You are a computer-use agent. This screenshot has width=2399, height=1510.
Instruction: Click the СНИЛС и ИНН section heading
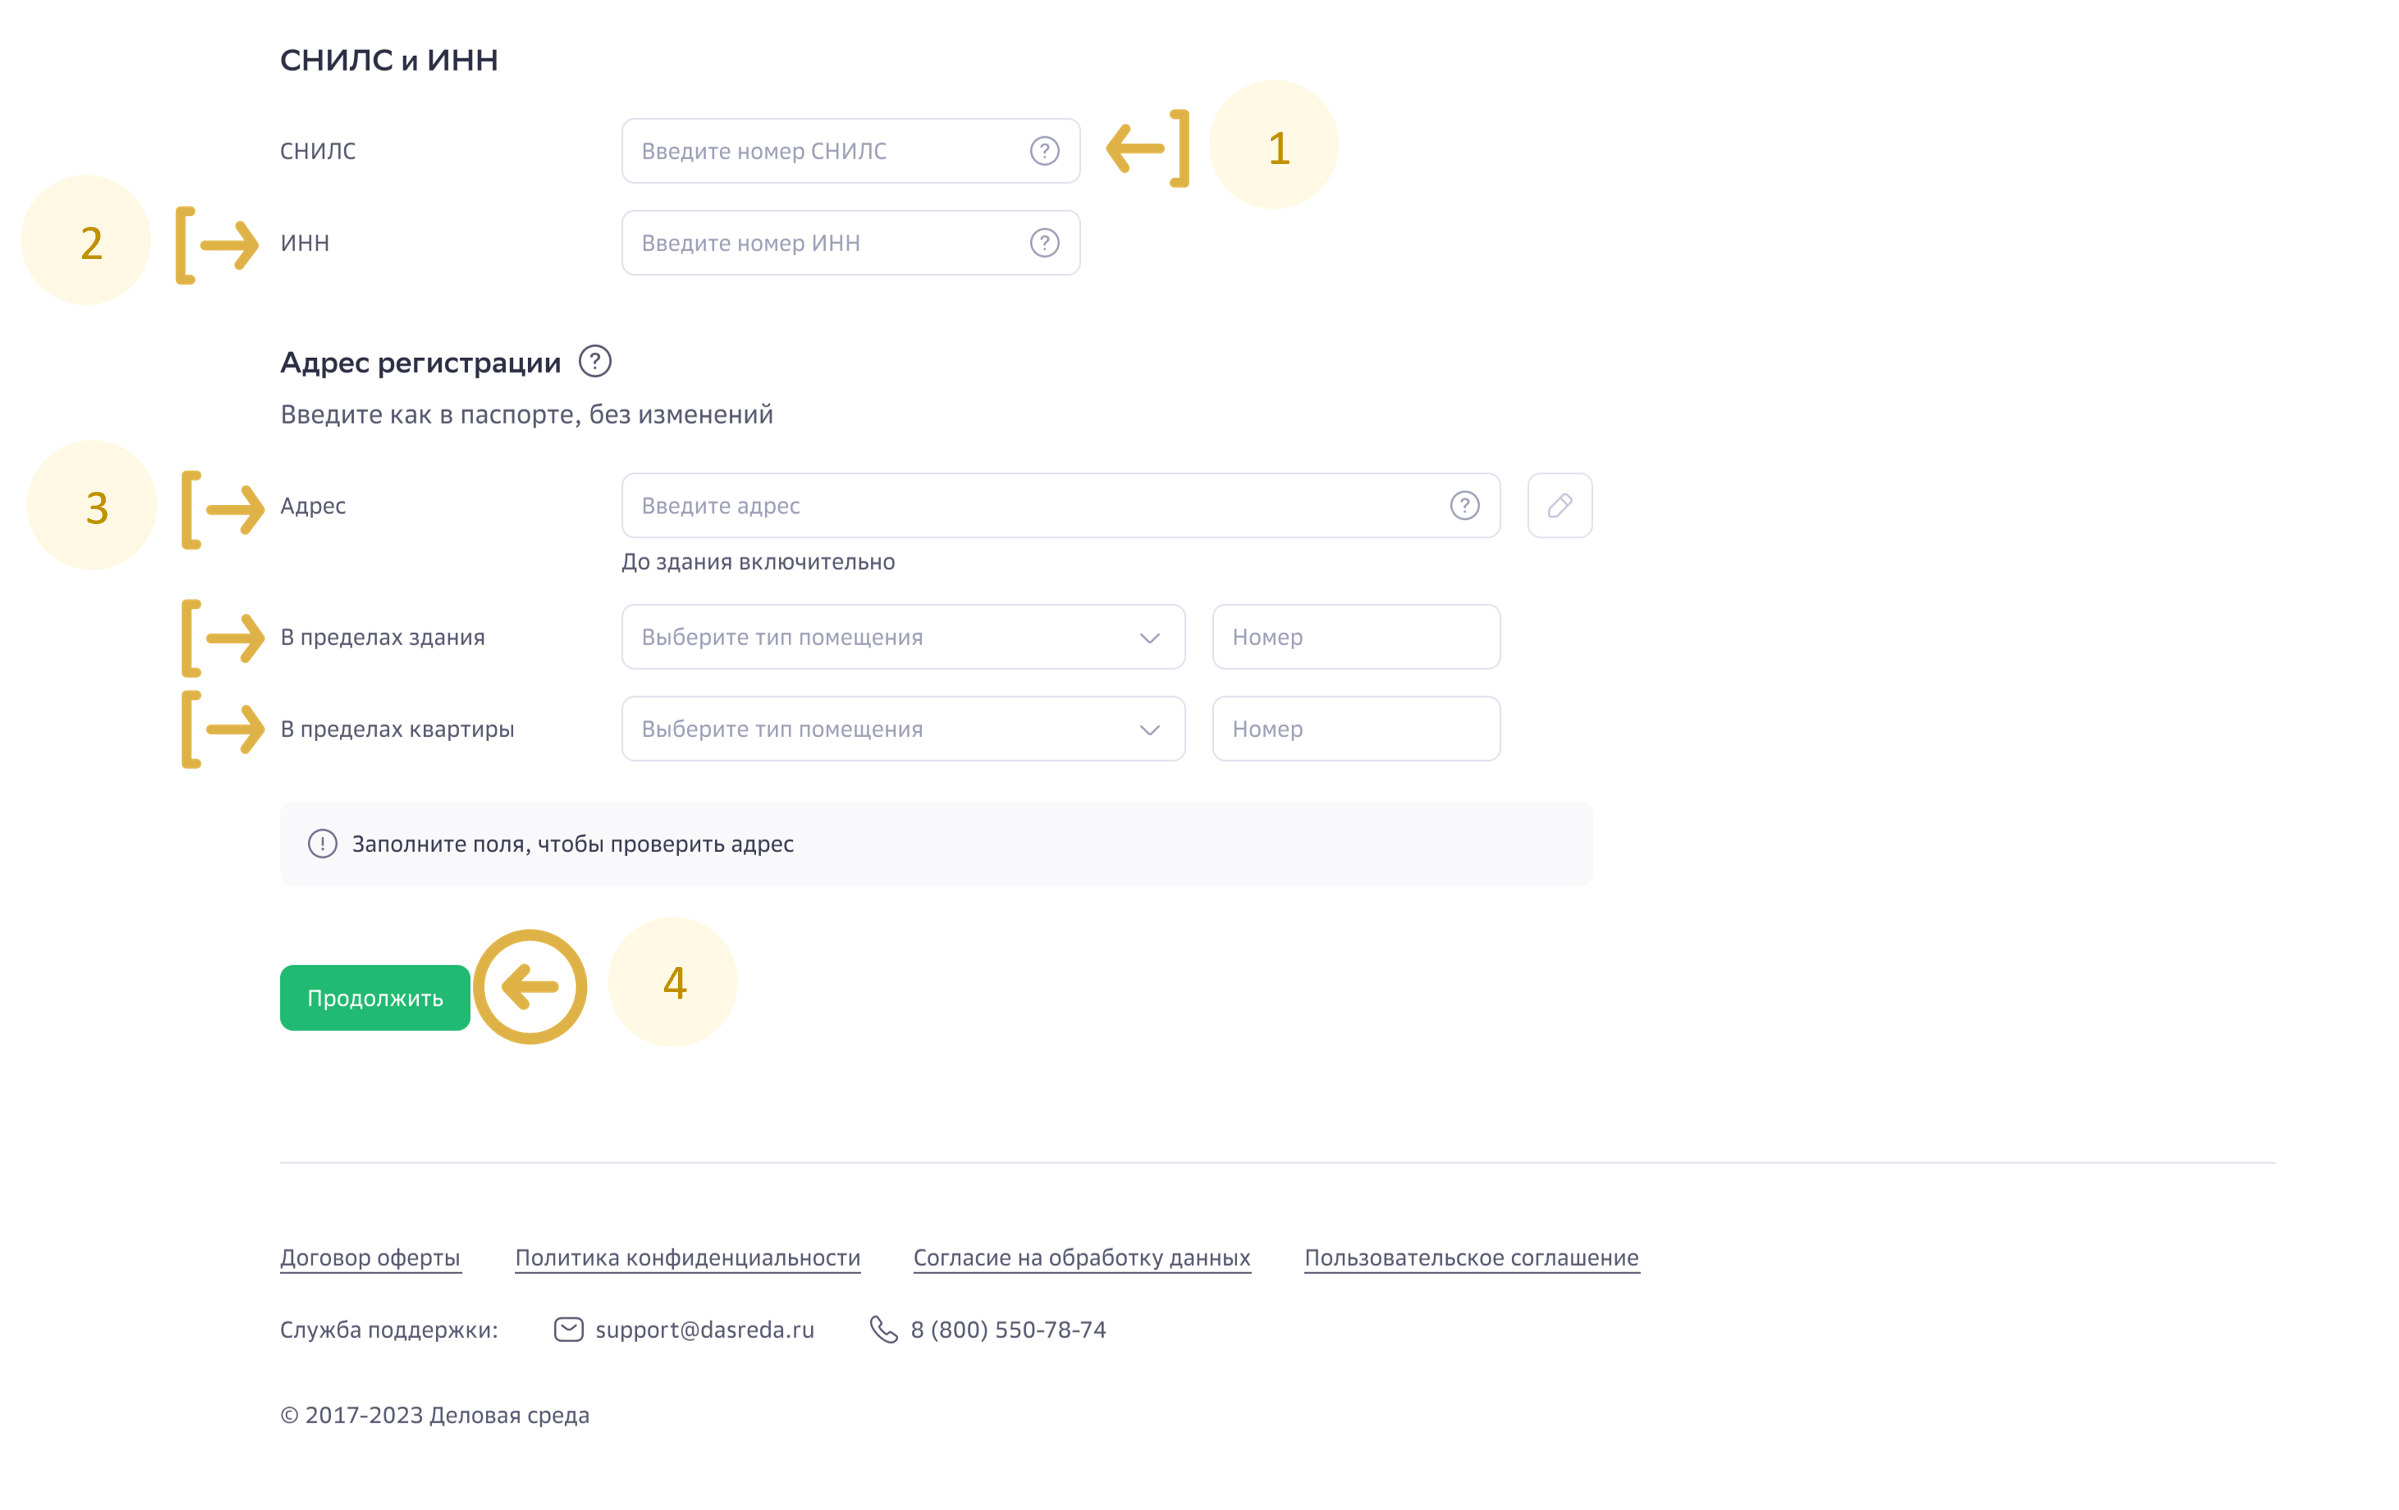click(389, 61)
